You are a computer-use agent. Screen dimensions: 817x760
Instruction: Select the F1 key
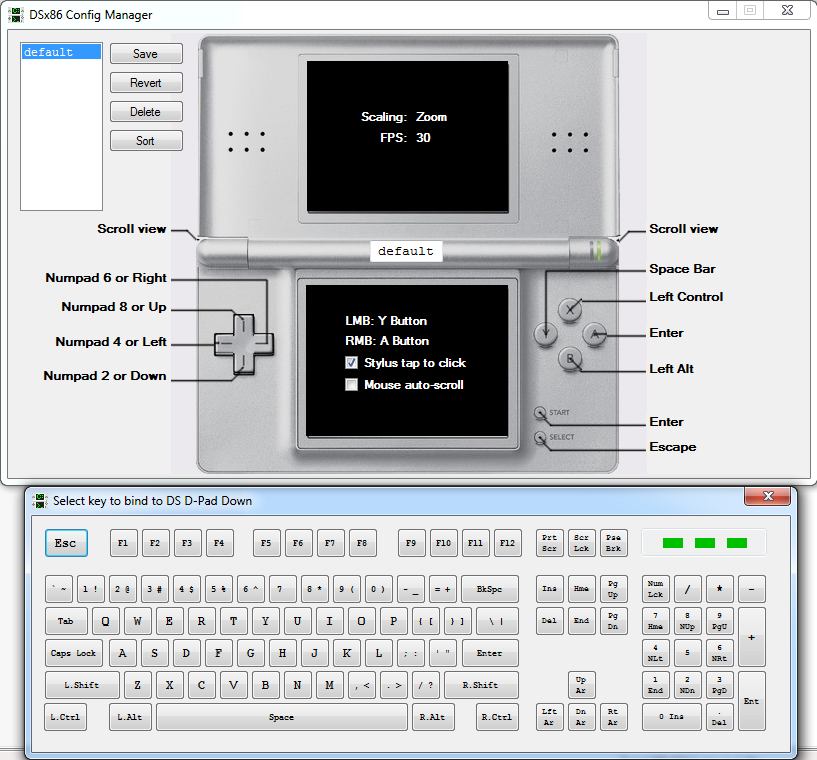(x=123, y=543)
